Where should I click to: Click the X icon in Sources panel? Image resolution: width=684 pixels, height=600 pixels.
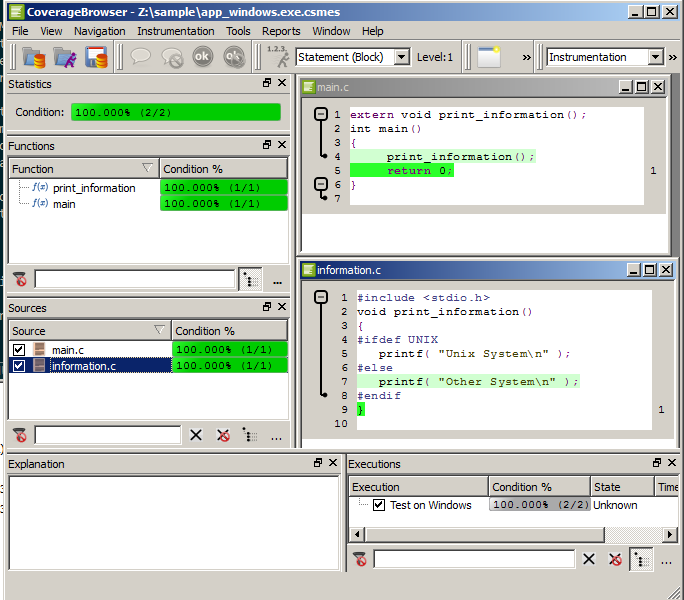pyautogui.click(x=196, y=435)
